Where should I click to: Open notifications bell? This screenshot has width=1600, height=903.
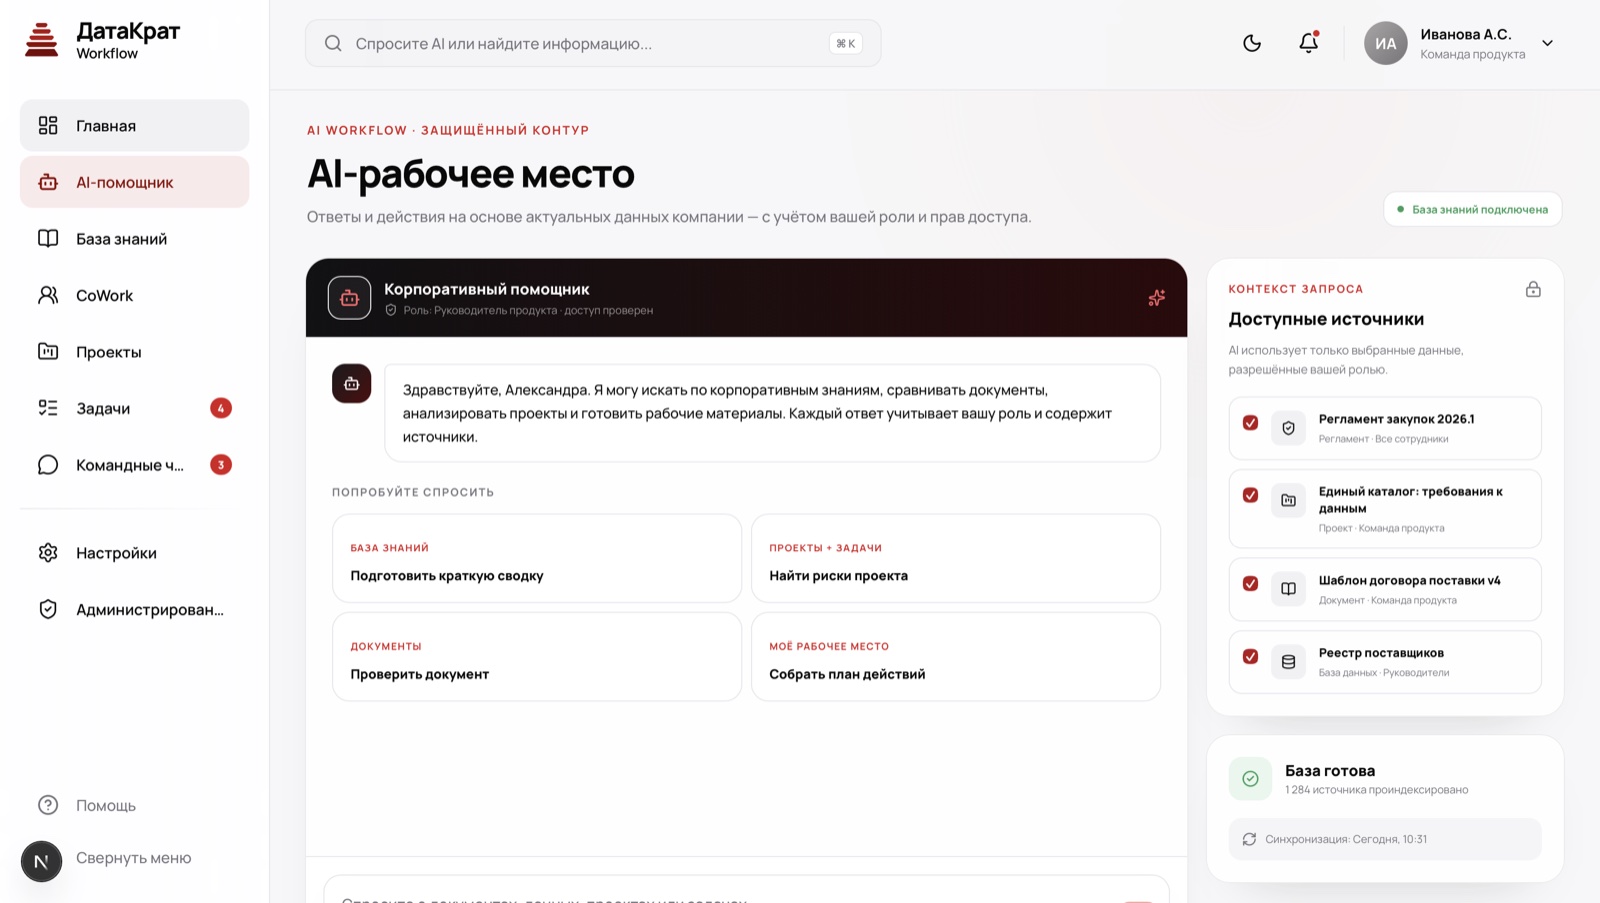point(1308,43)
